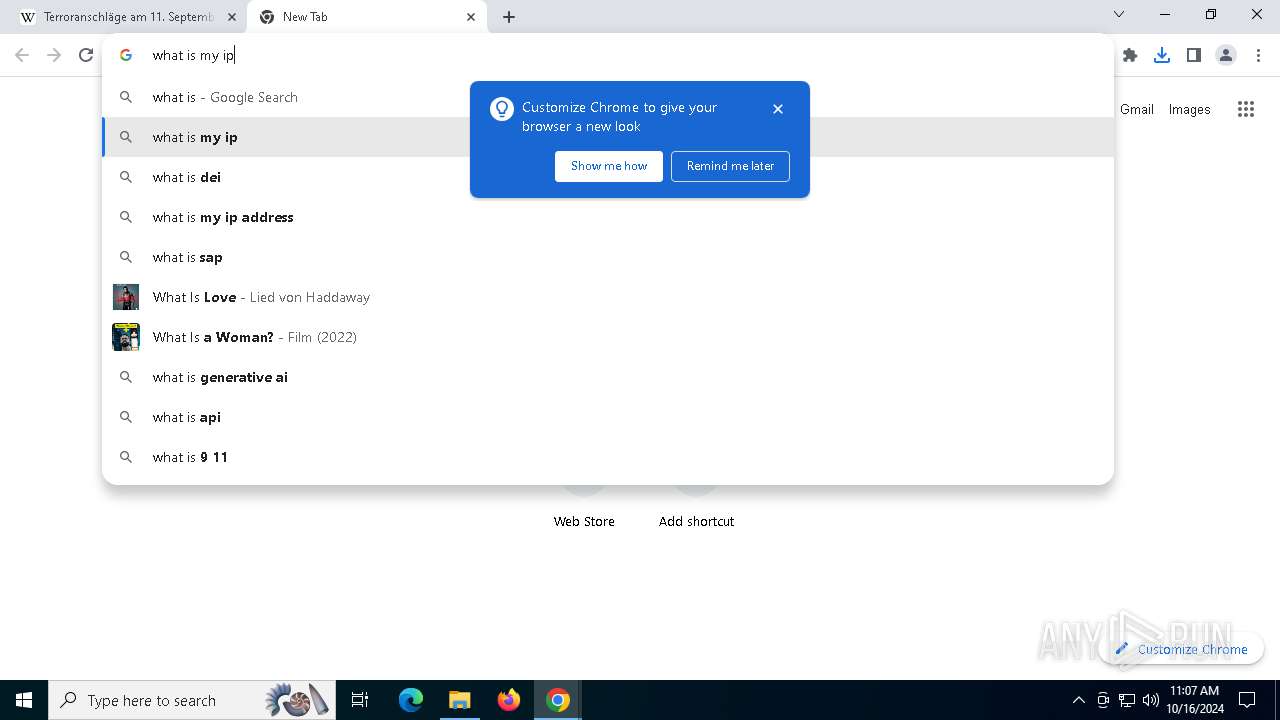Click the taskbar clock showing 11:07 AM
Screen dimensions: 1280x720
tap(1195, 700)
